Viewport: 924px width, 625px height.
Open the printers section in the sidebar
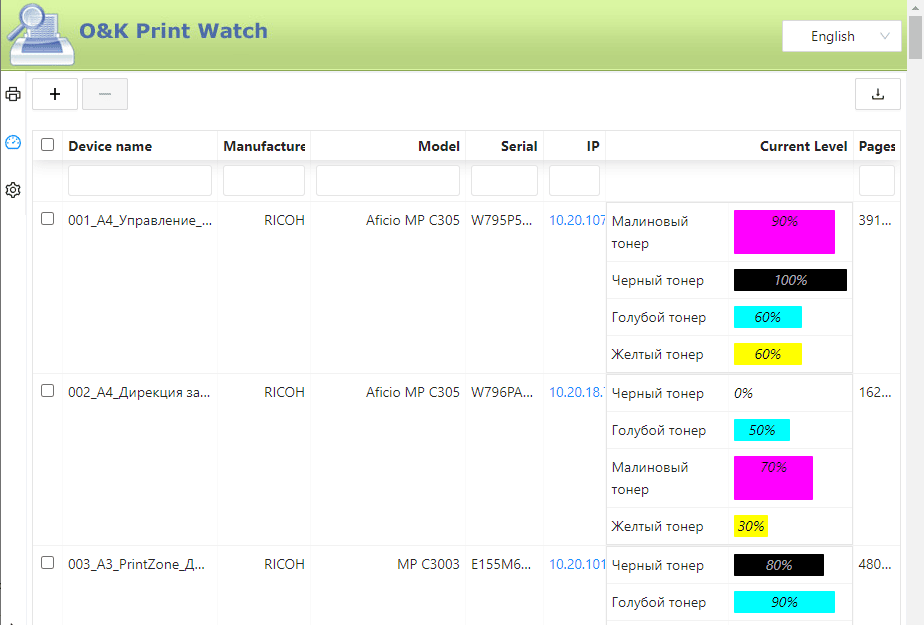(13, 94)
